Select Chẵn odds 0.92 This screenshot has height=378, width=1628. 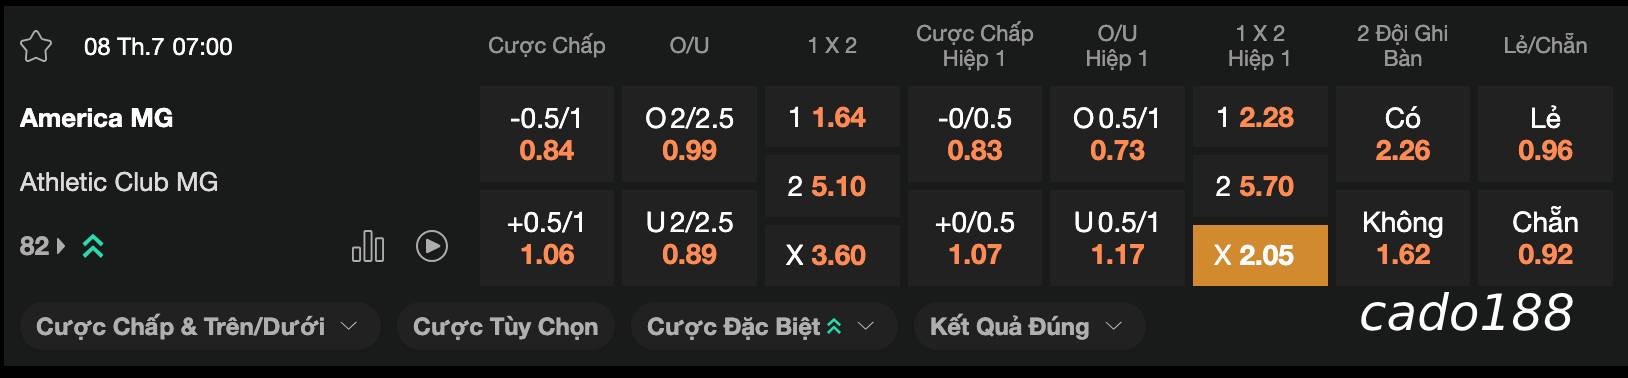coord(1545,238)
